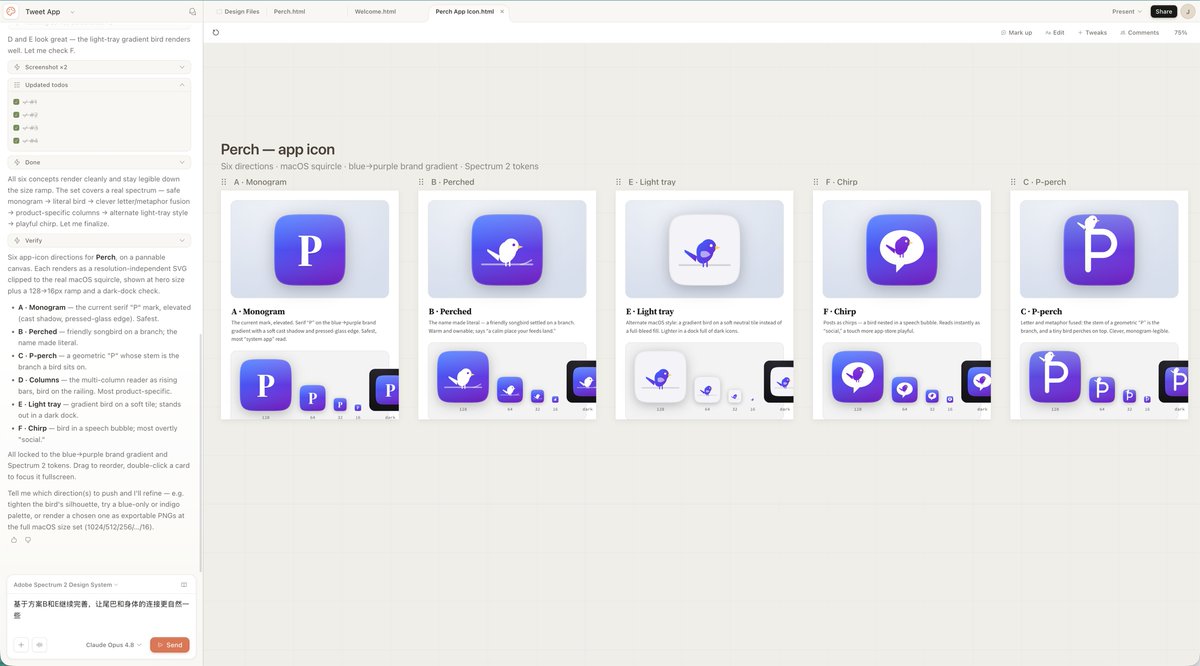This screenshot has width=1200, height=666.
Task: Add an attachment with the plus icon
Action: coord(21,645)
